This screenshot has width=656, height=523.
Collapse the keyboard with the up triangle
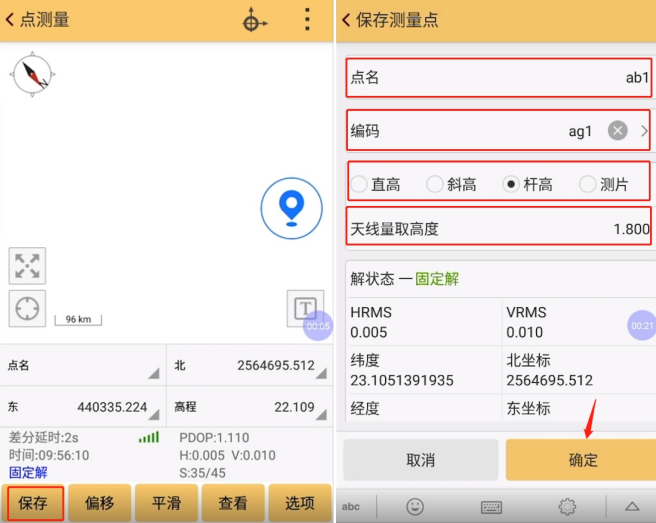[x=632, y=506]
